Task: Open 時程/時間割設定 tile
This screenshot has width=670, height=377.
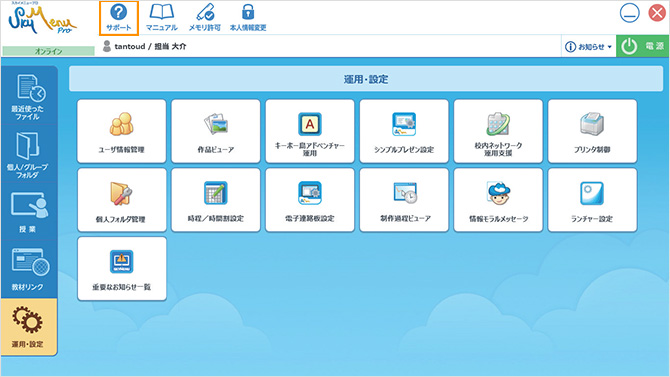Action: pos(216,200)
